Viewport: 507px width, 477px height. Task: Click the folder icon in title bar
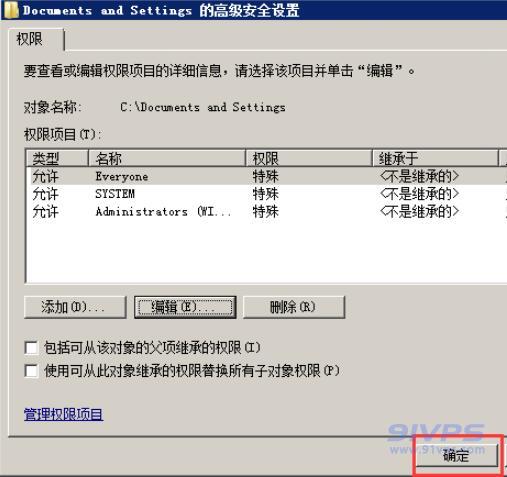pyautogui.click(x=11, y=9)
